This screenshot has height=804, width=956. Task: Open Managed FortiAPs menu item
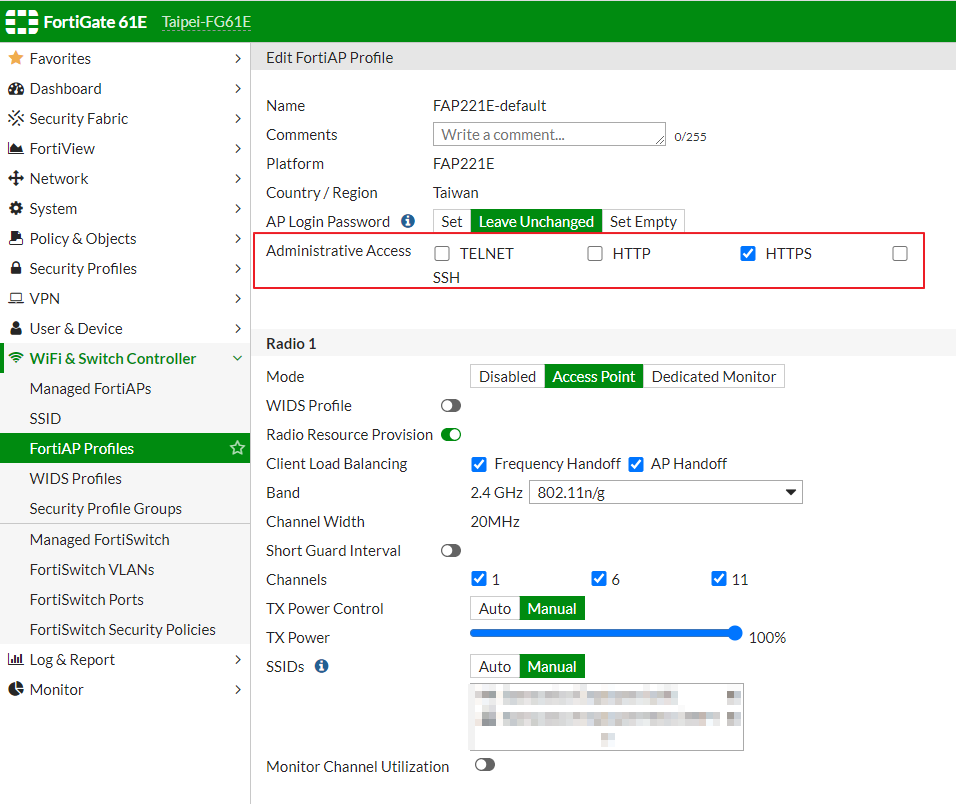pos(125,389)
